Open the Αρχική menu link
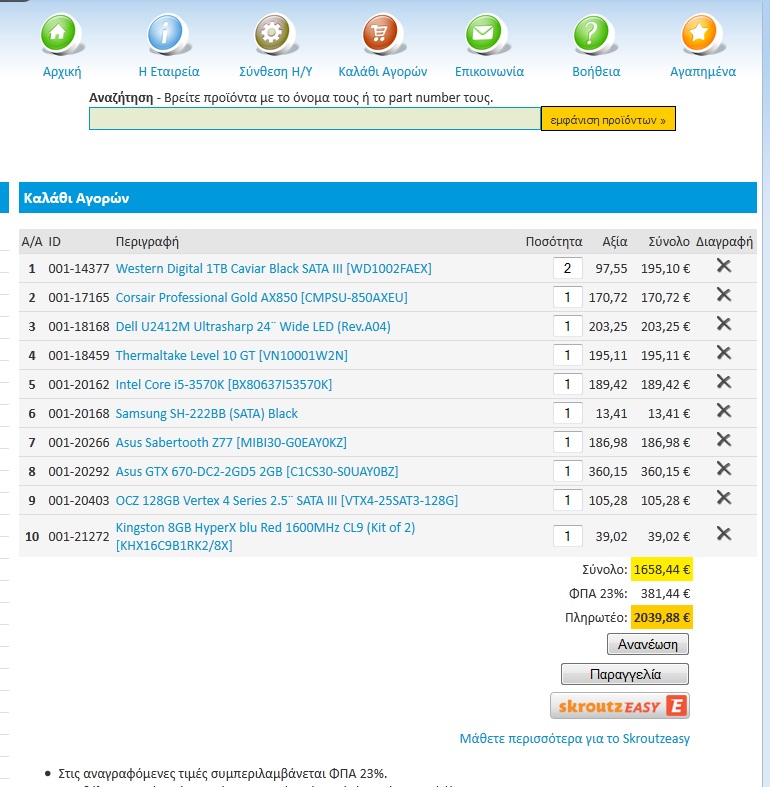 click(62, 72)
